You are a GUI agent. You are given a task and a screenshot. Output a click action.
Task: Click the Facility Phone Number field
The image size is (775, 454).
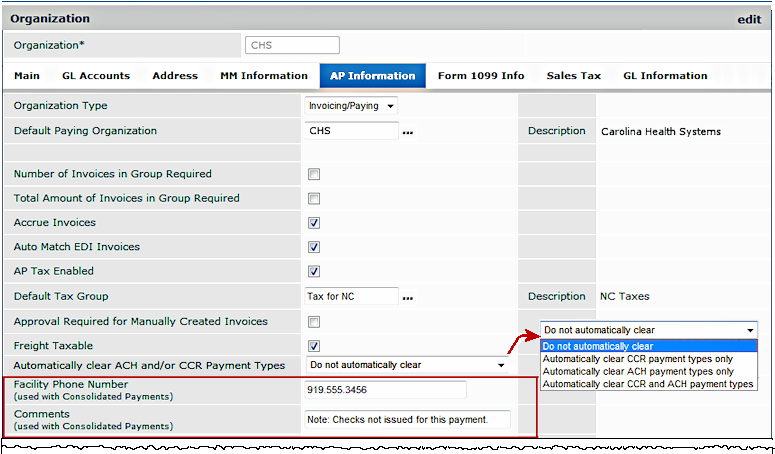tap(385, 390)
